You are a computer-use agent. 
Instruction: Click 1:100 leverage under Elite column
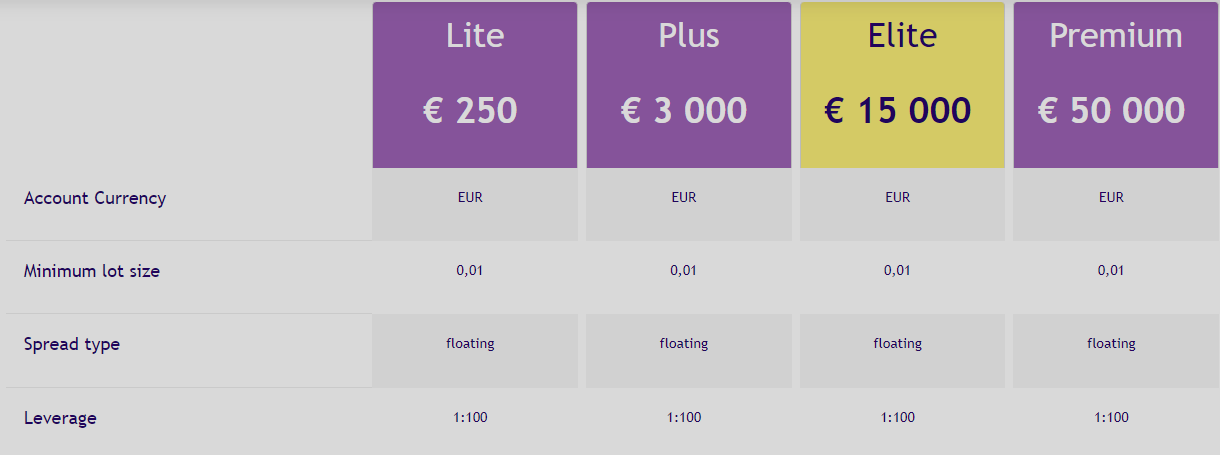click(898, 417)
